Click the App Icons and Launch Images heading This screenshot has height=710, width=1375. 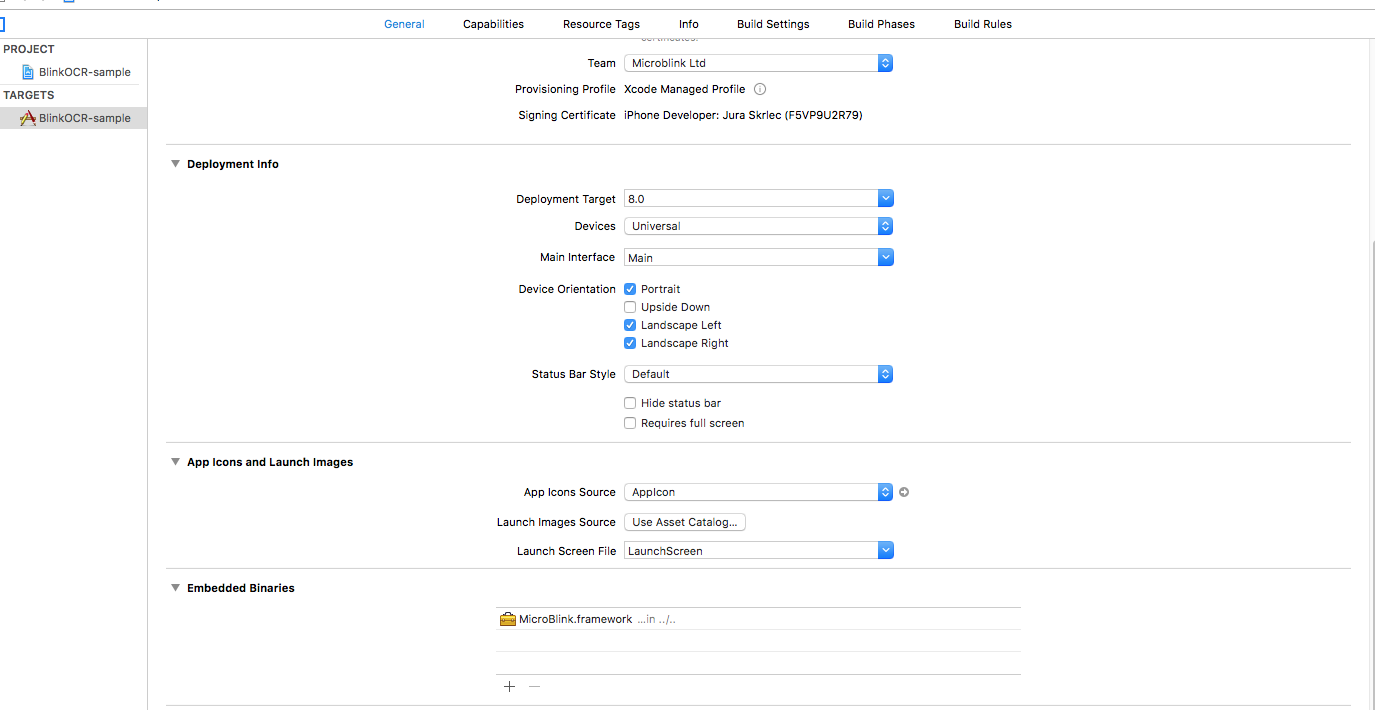[x=270, y=462]
